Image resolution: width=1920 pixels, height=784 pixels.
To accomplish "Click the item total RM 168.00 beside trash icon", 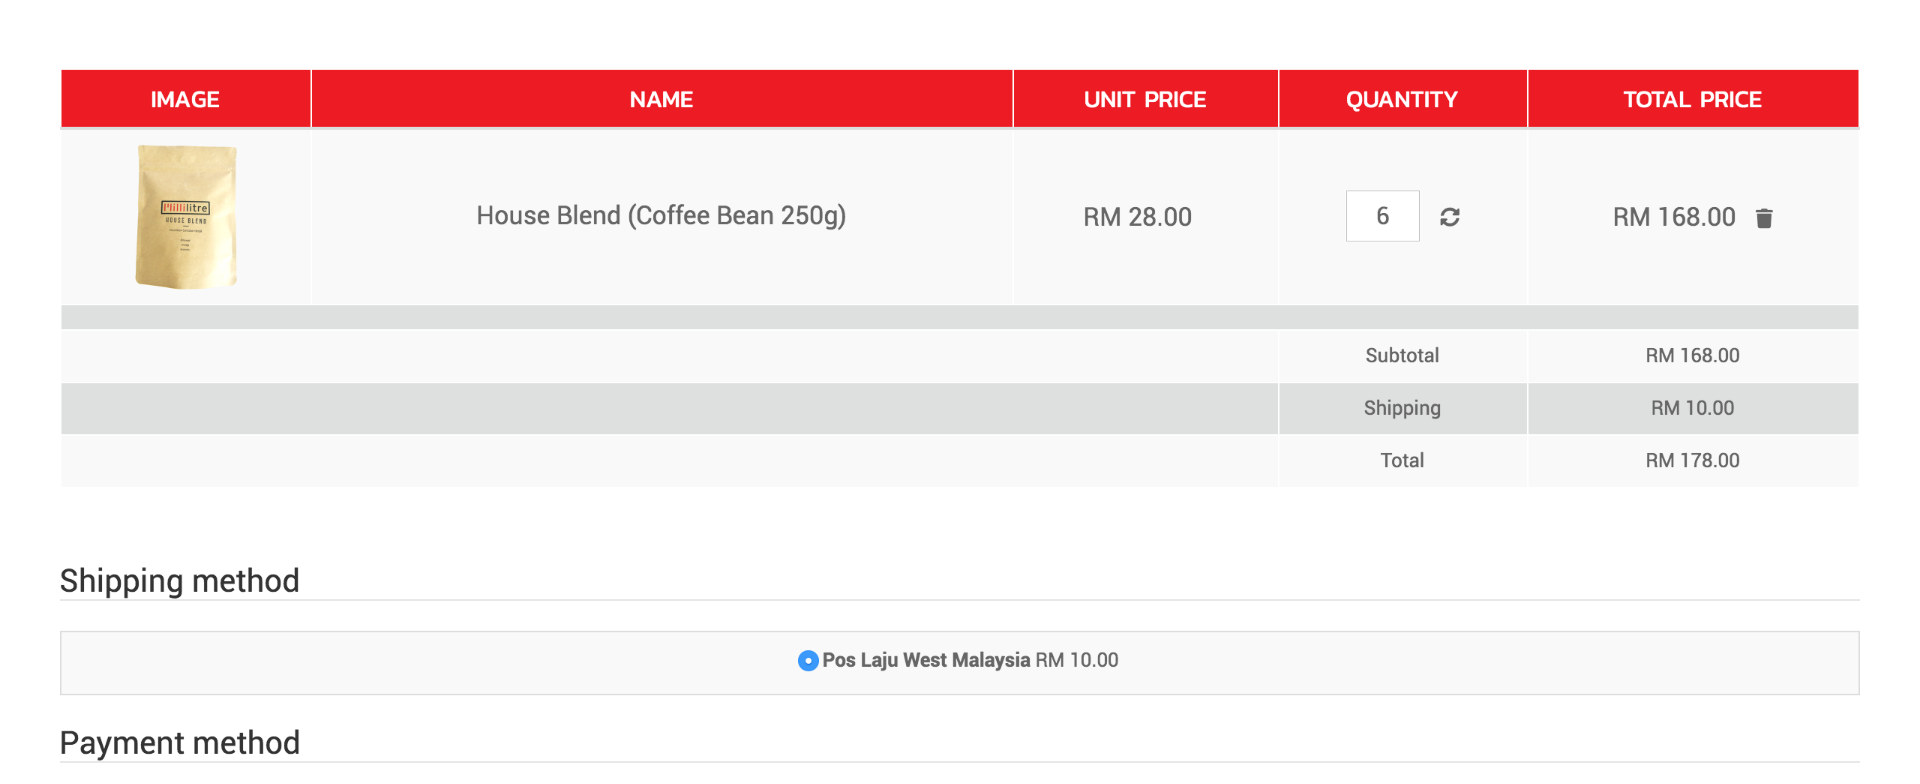I will [1674, 217].
